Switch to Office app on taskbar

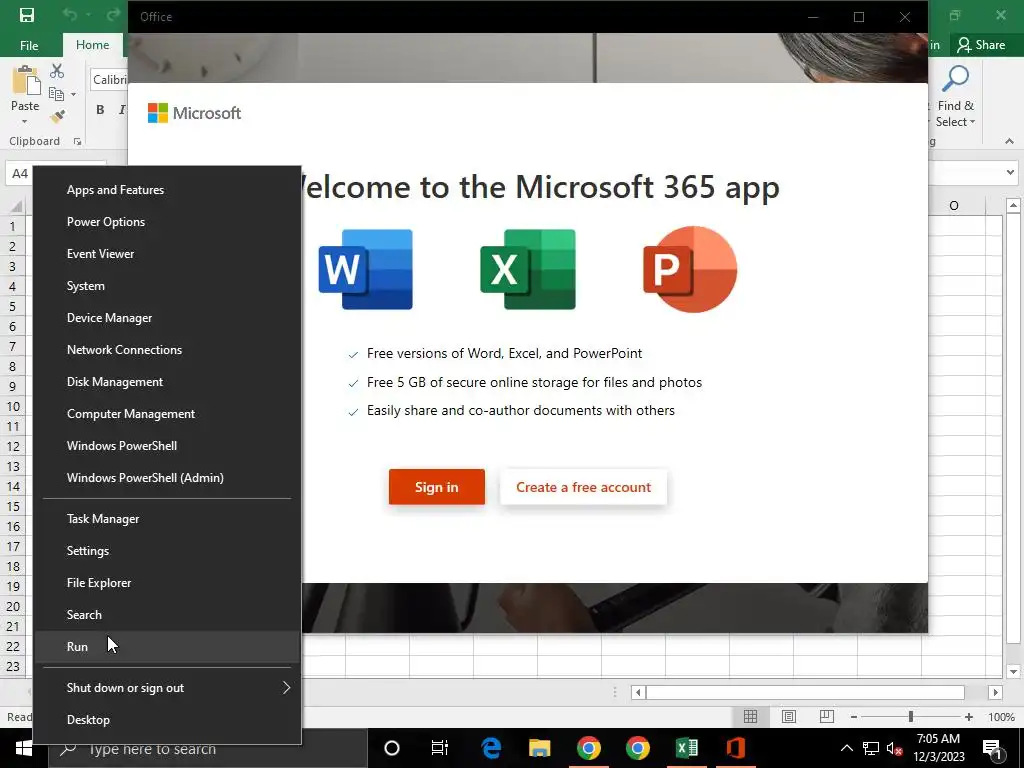click(x=735, y=748)
